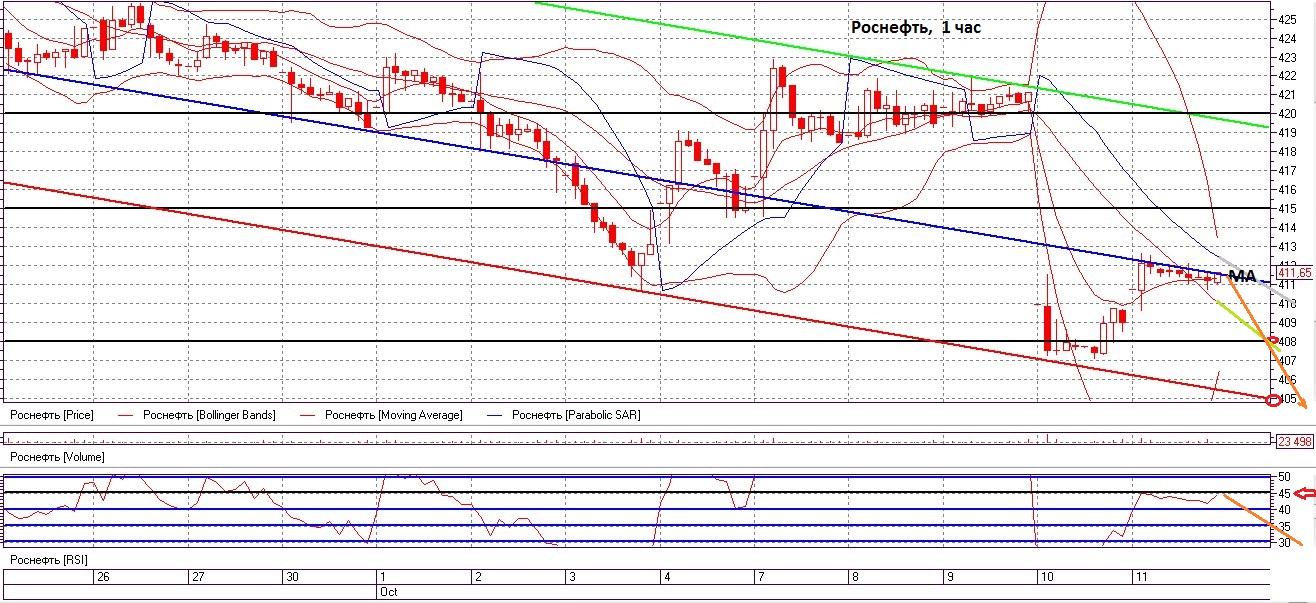Click the 'MA' annotation label on chart
This screenshot has width=1316, height=603.
1241,275
